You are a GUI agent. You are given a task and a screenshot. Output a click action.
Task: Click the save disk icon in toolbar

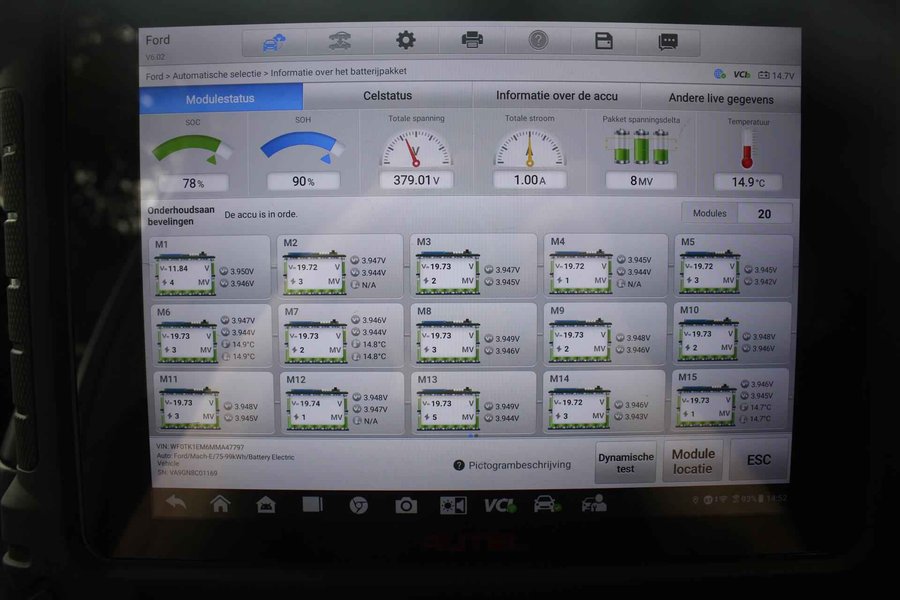click(x=603, y=41)
